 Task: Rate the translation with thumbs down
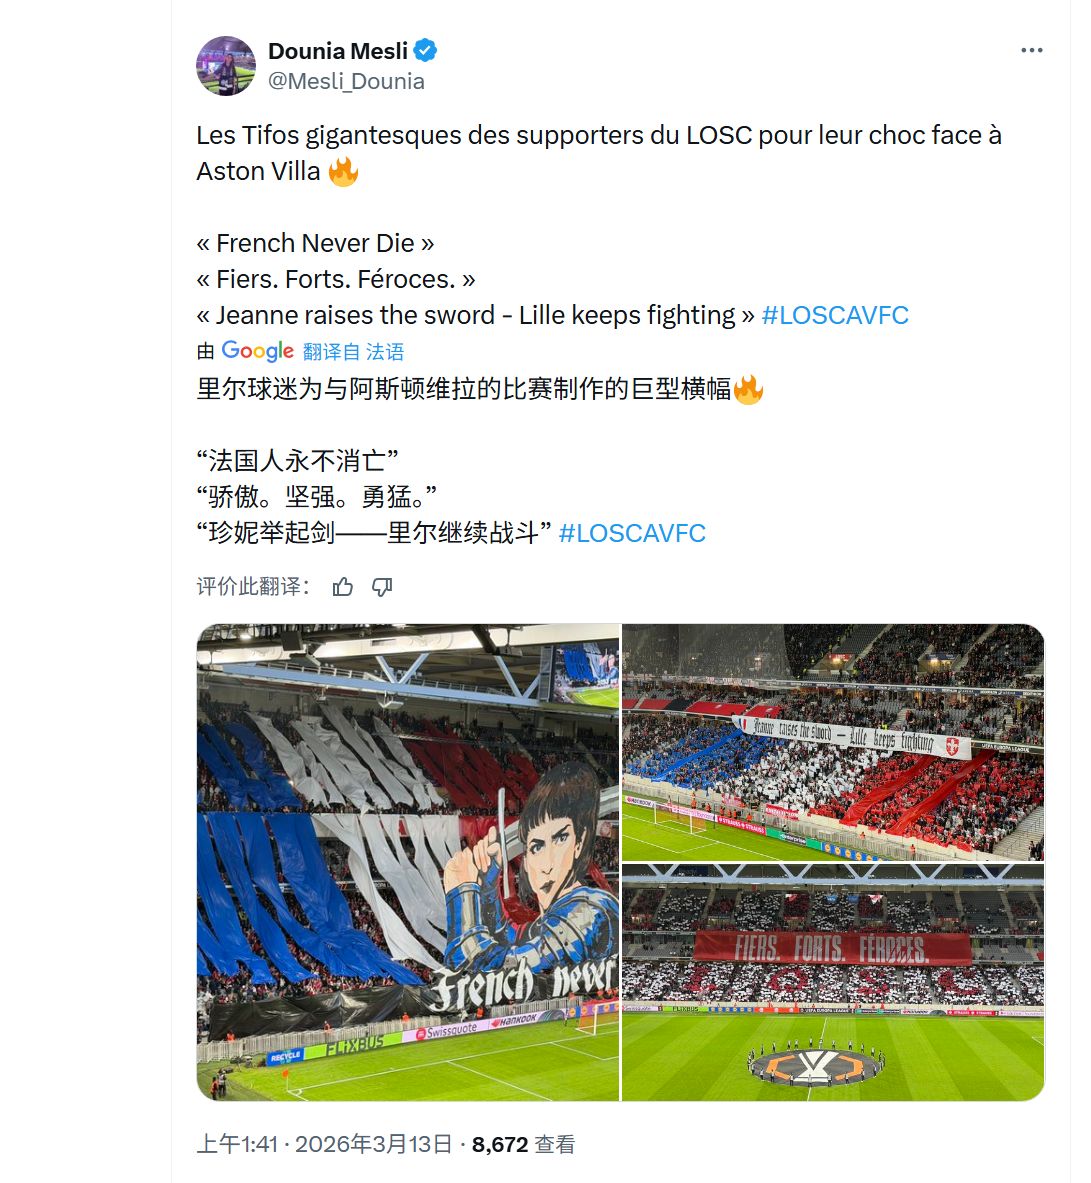383,587
